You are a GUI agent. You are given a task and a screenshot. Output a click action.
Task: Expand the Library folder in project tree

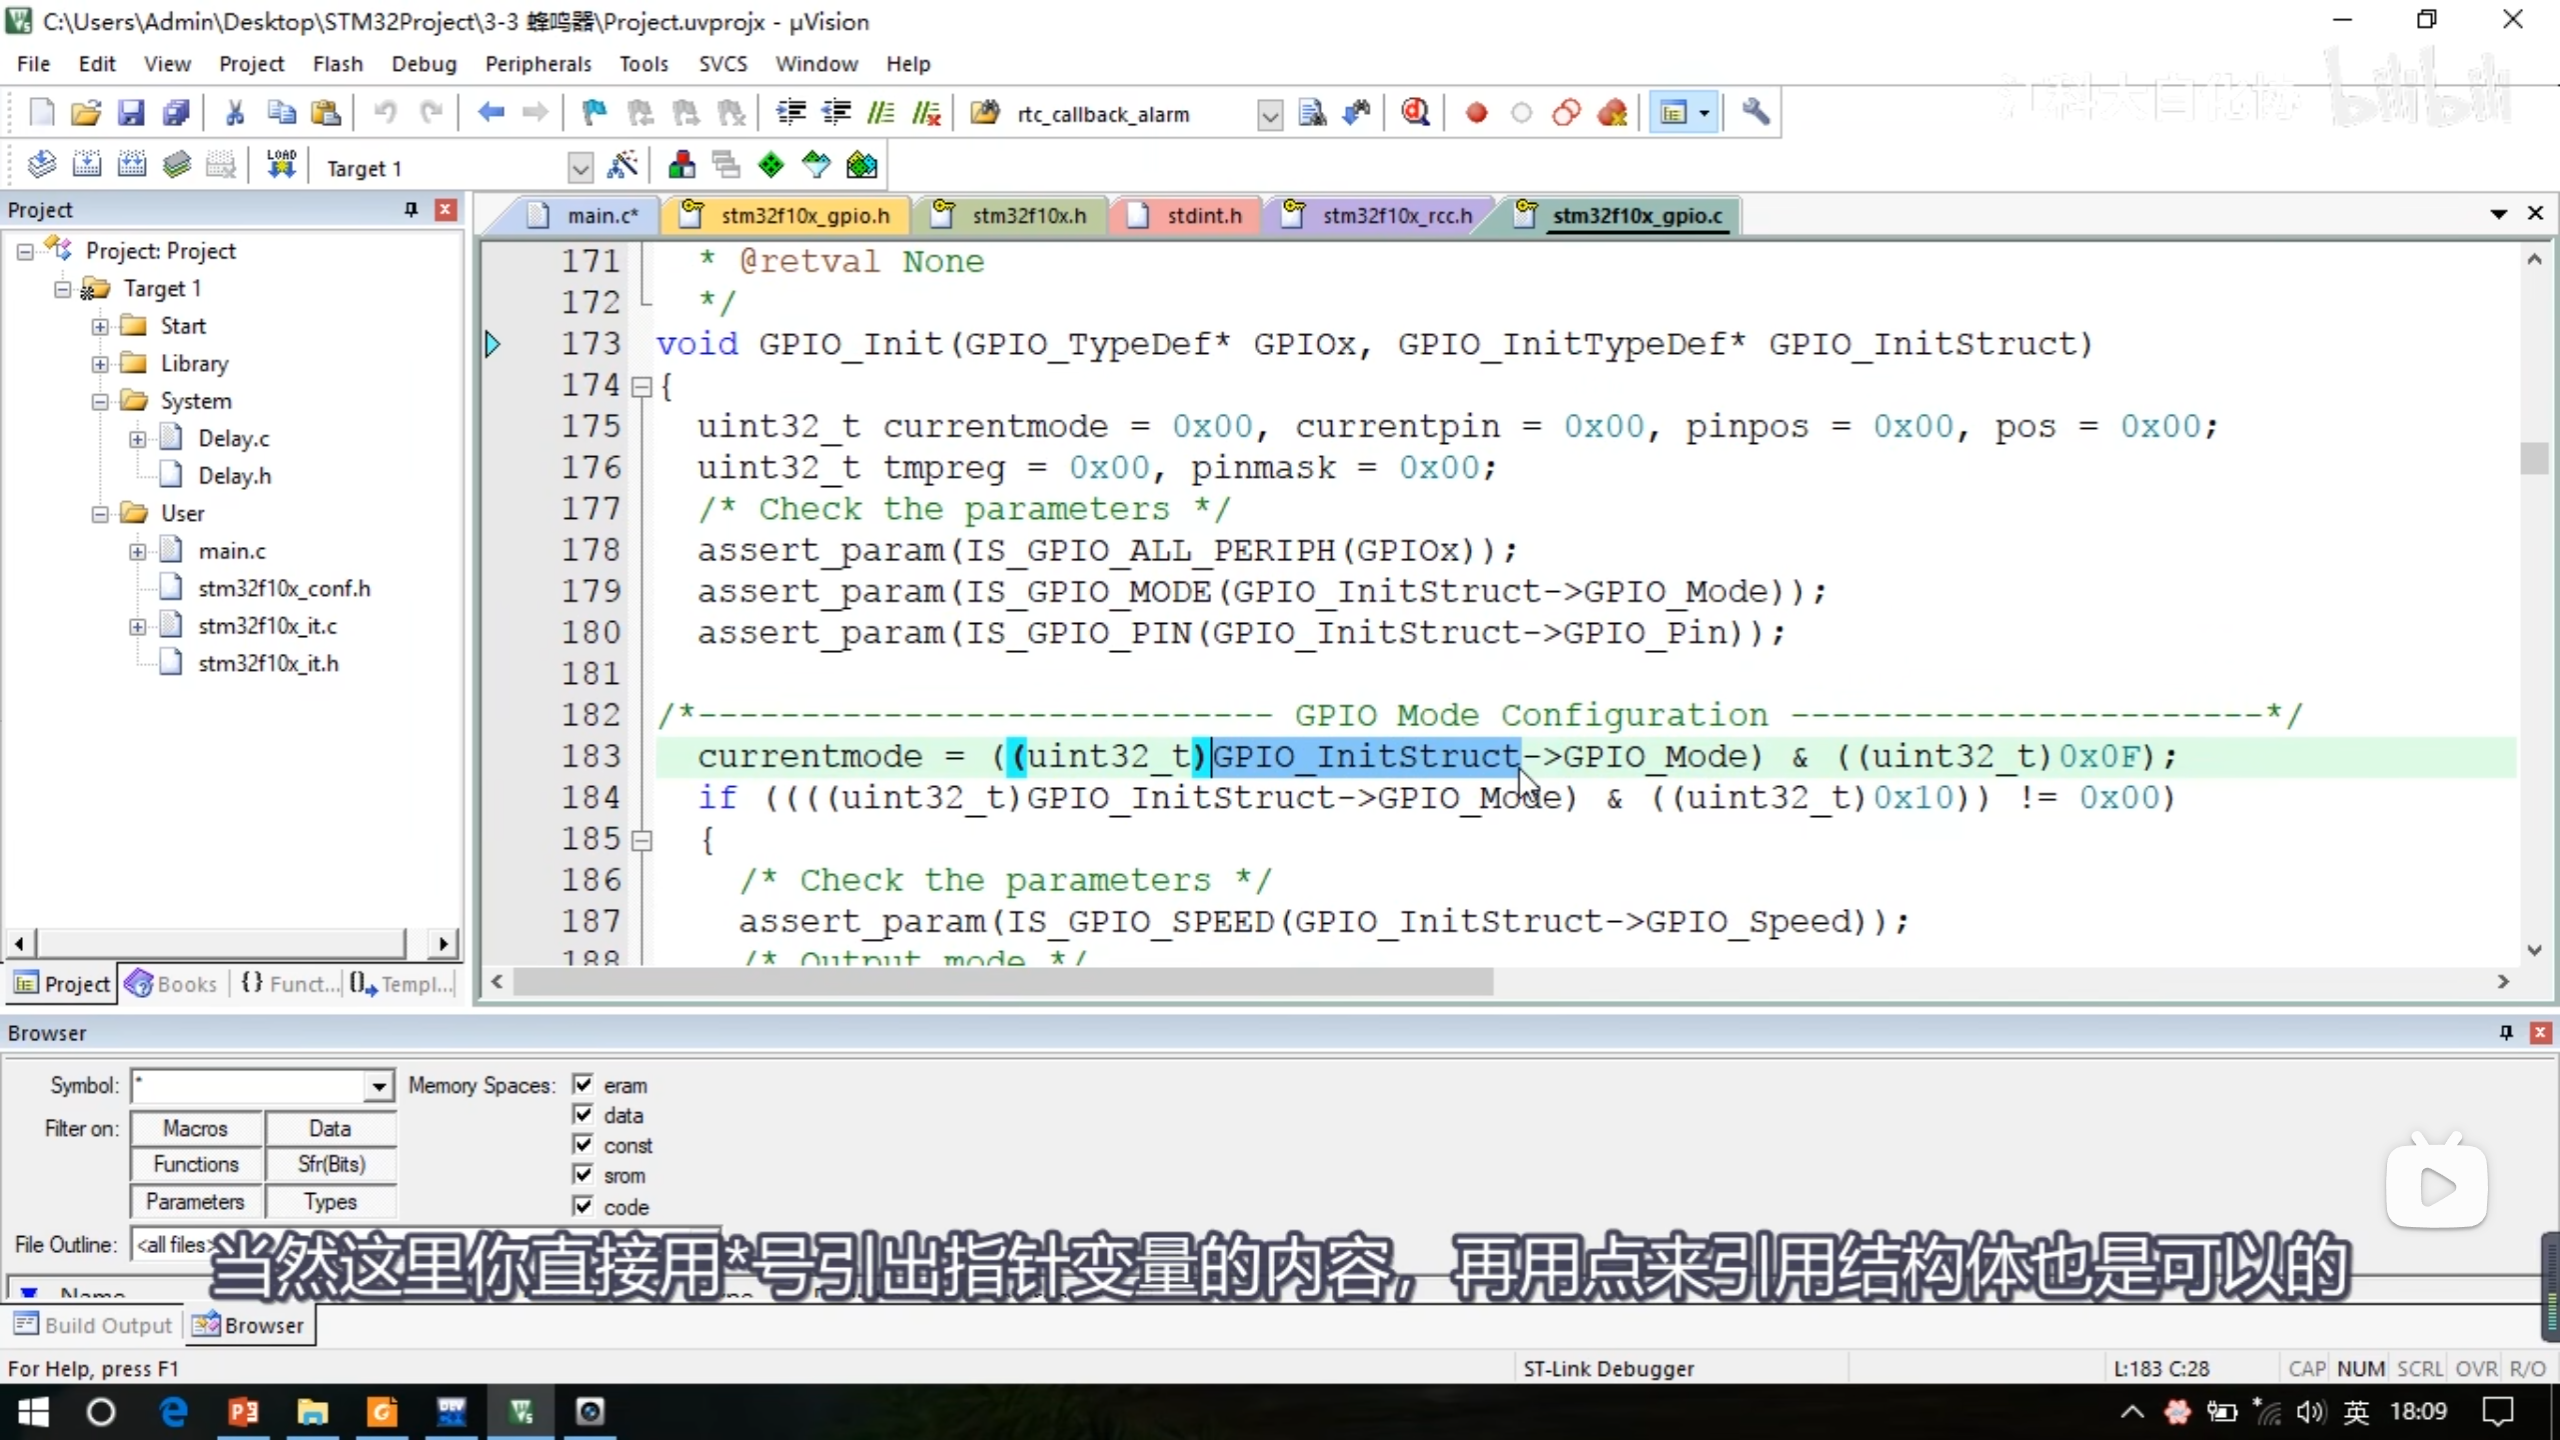pyautogui.click(x=100, y=364)
